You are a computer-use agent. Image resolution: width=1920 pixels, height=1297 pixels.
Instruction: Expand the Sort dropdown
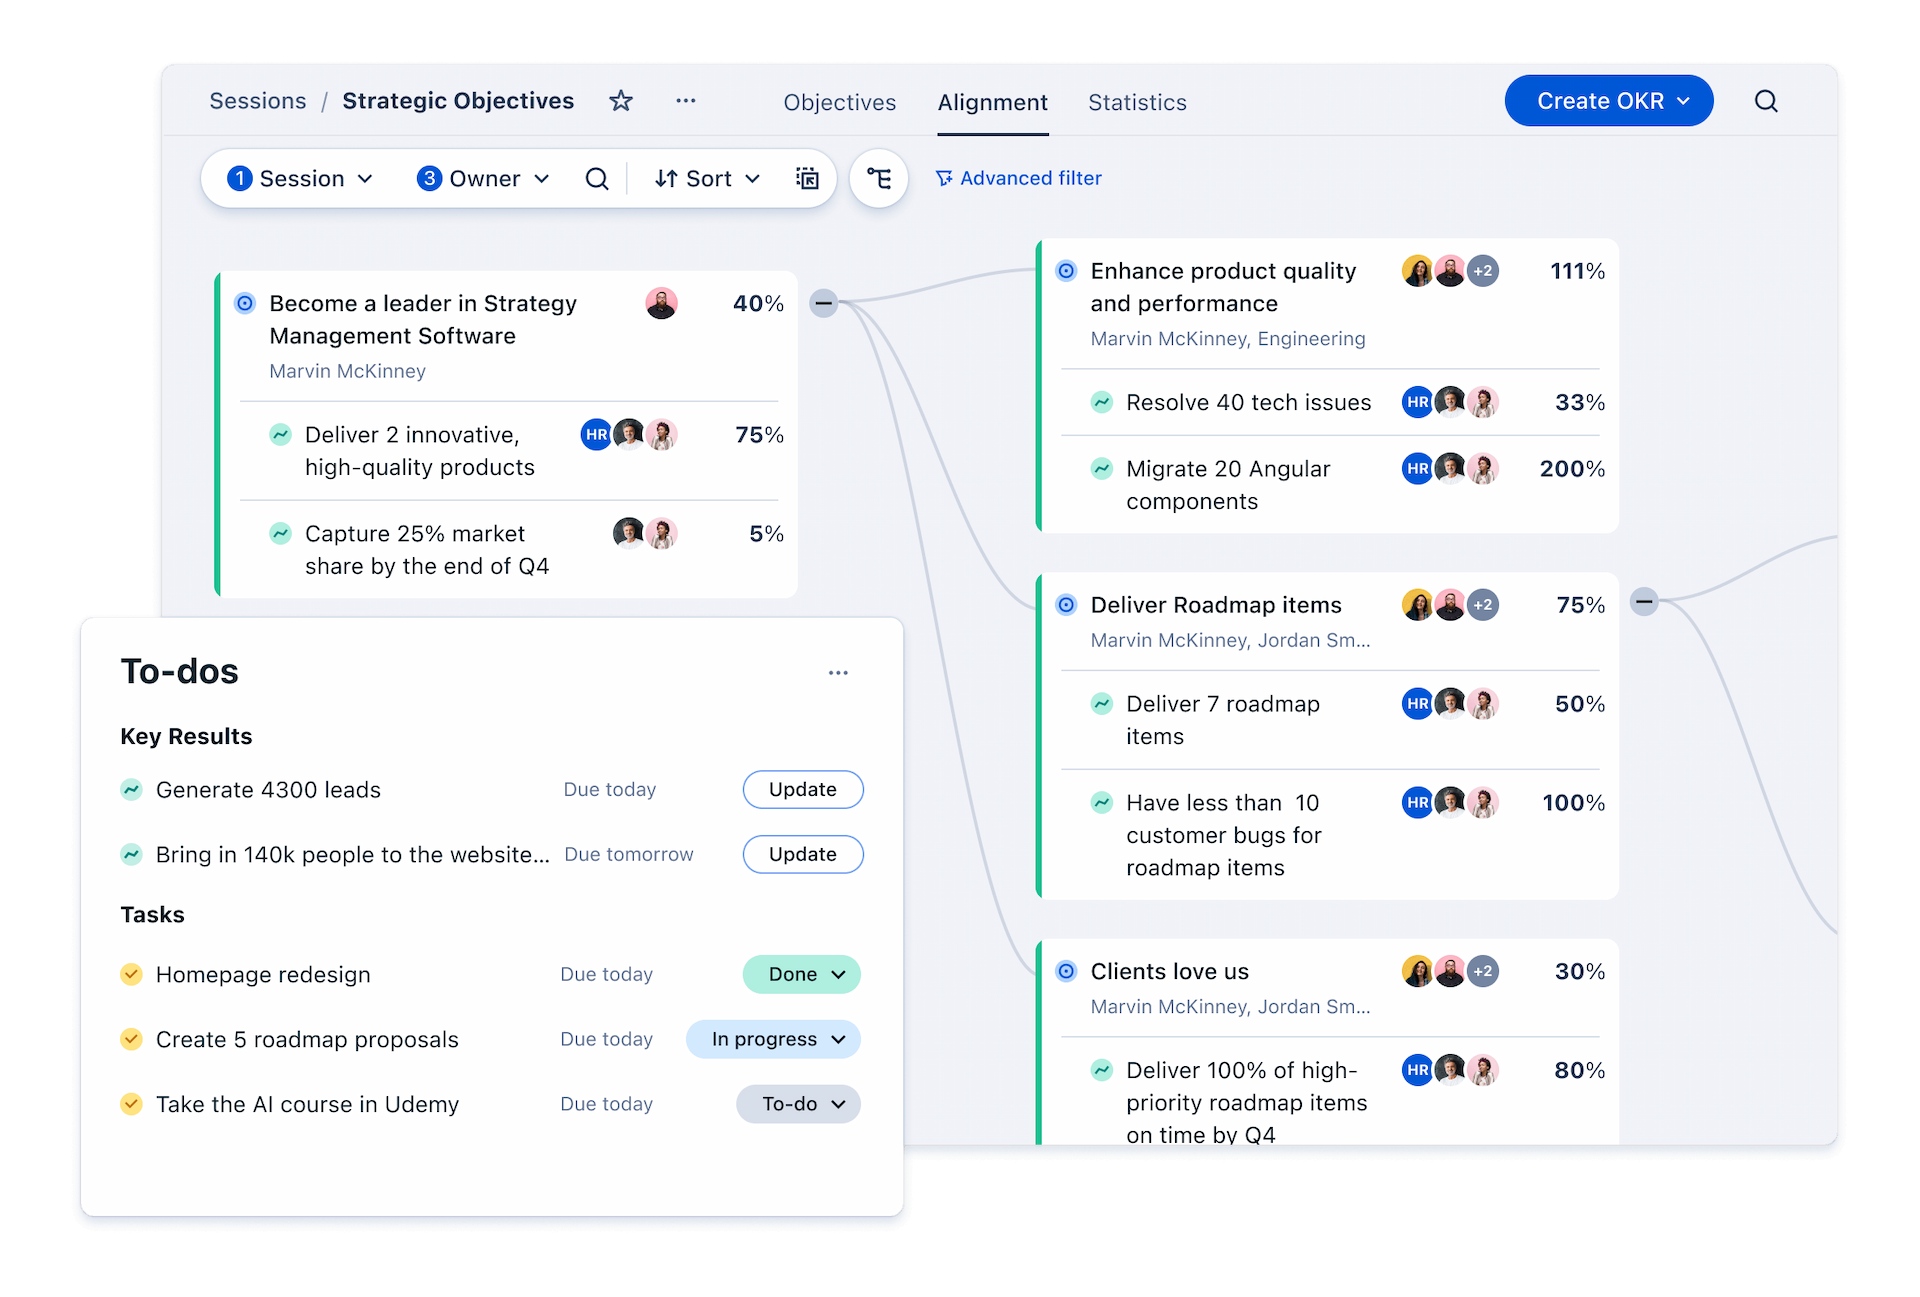707,179
